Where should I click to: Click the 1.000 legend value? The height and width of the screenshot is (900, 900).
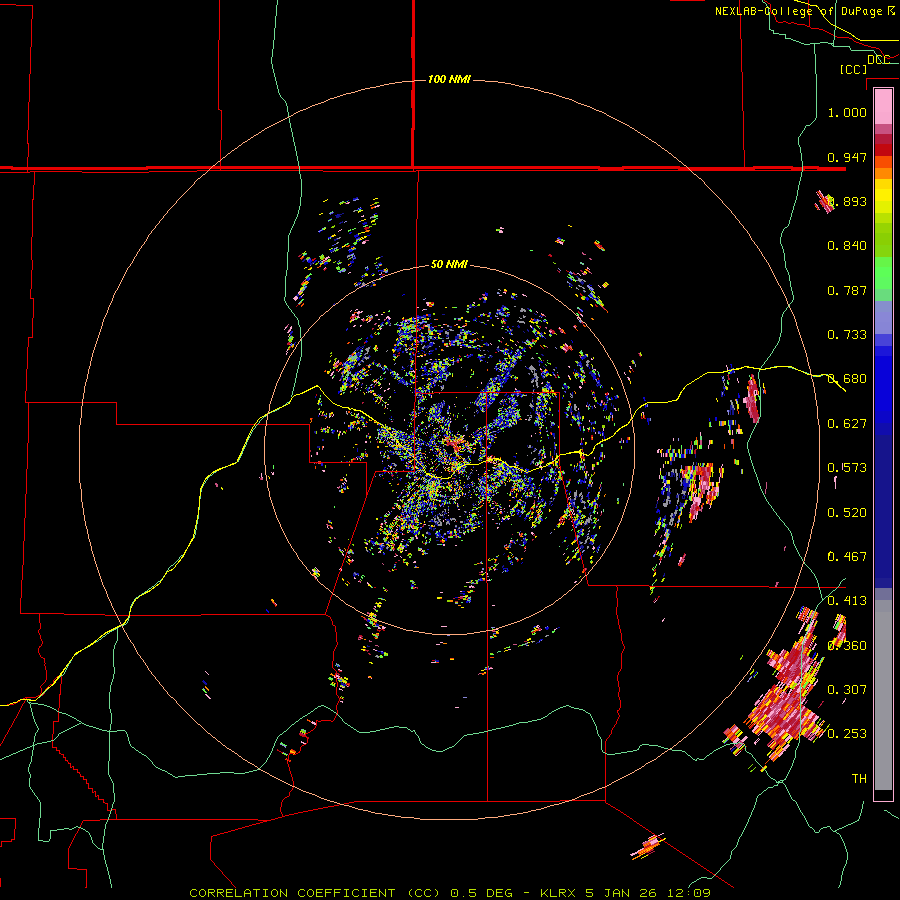pos(847,112)
